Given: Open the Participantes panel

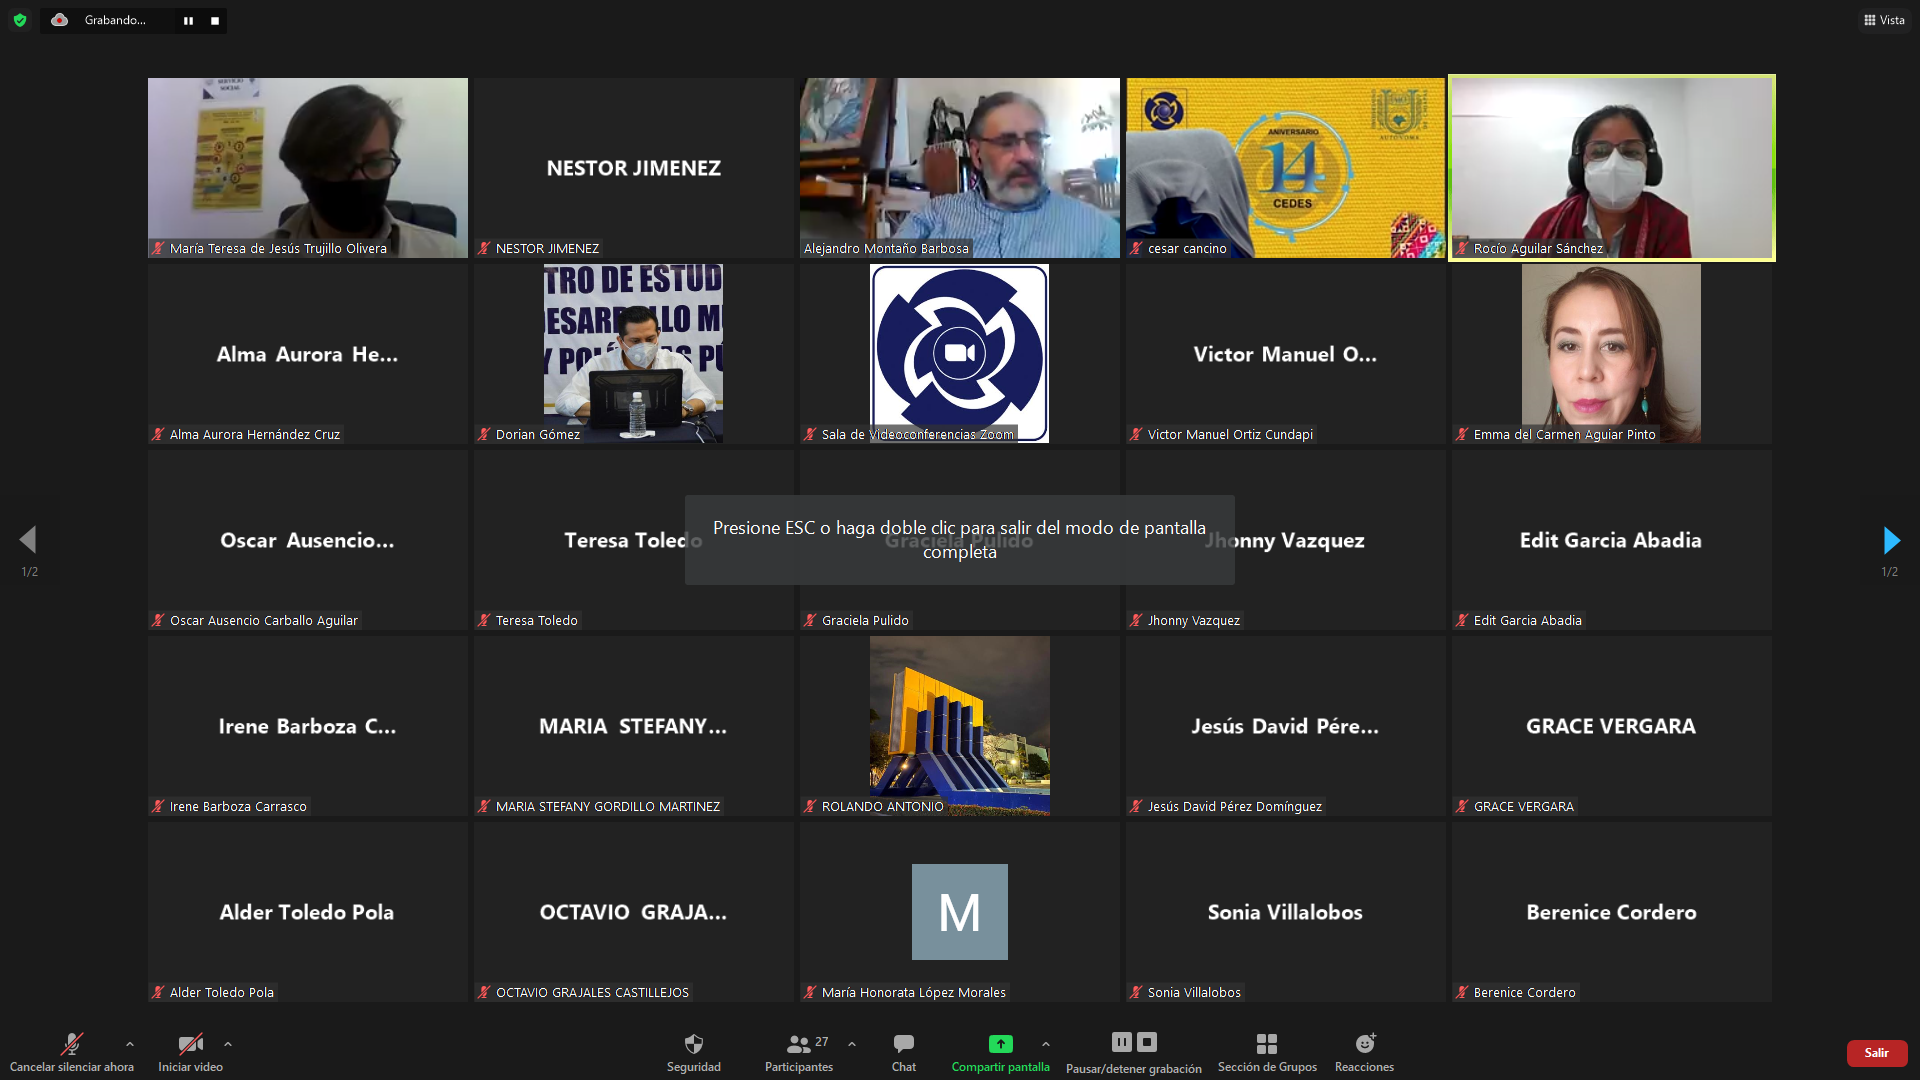Looking at the screenshot, I should pos(799,1053).
